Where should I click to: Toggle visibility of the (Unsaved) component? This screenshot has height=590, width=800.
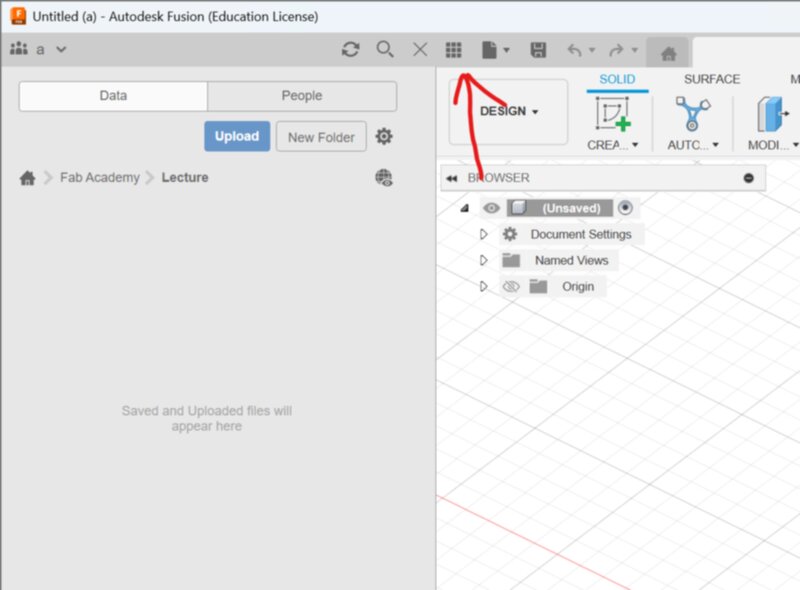(x=491, y=208)
